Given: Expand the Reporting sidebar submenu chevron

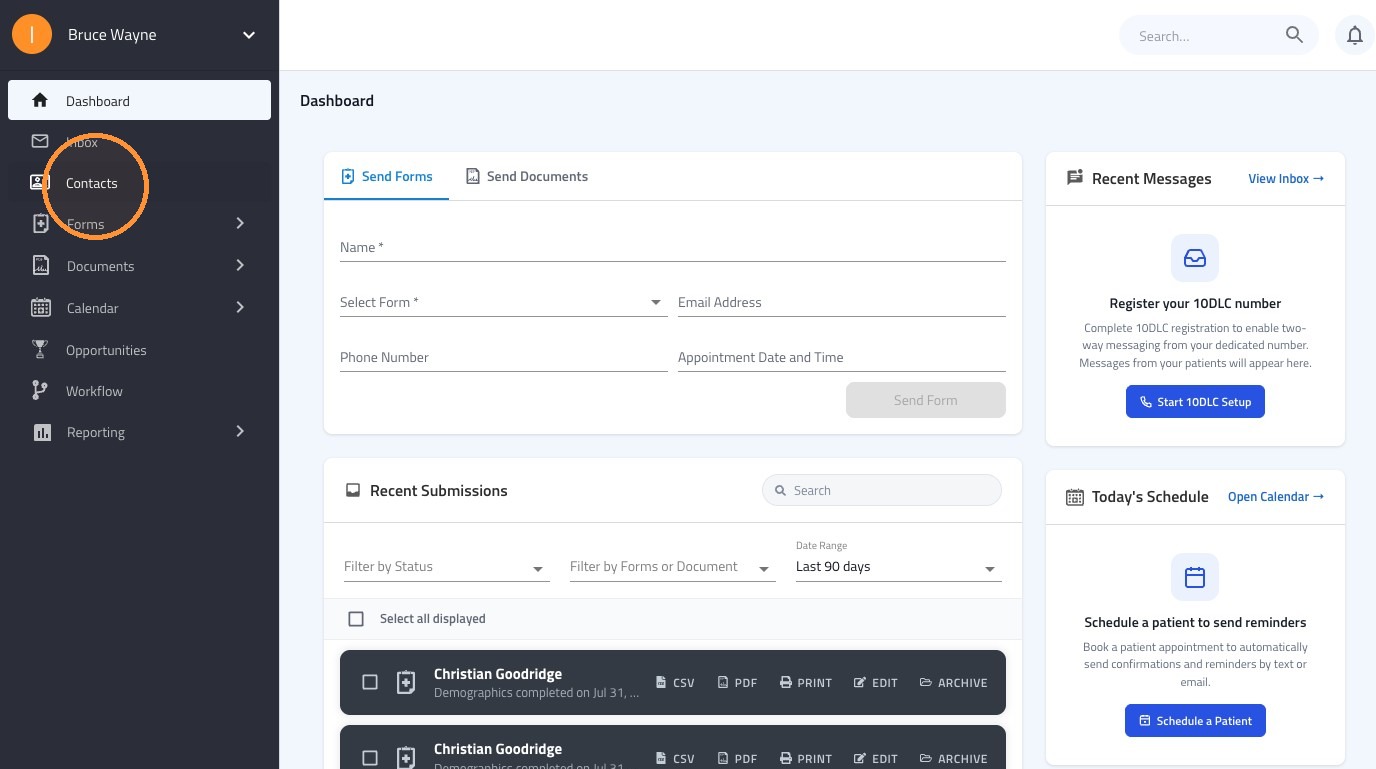Looking at the screenshot, I should click(240, 431).
